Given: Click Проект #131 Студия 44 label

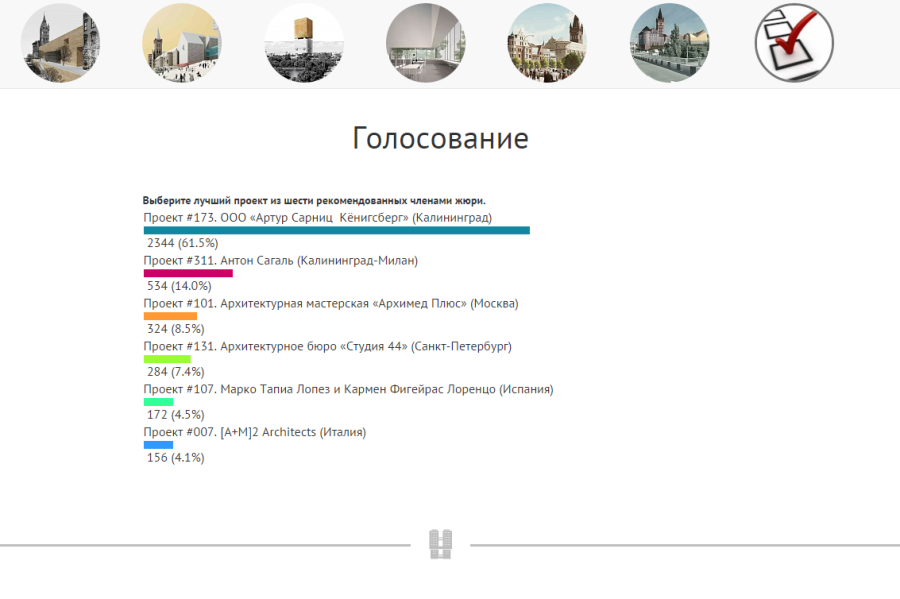Looking at the screenshot, I should 327,346.
